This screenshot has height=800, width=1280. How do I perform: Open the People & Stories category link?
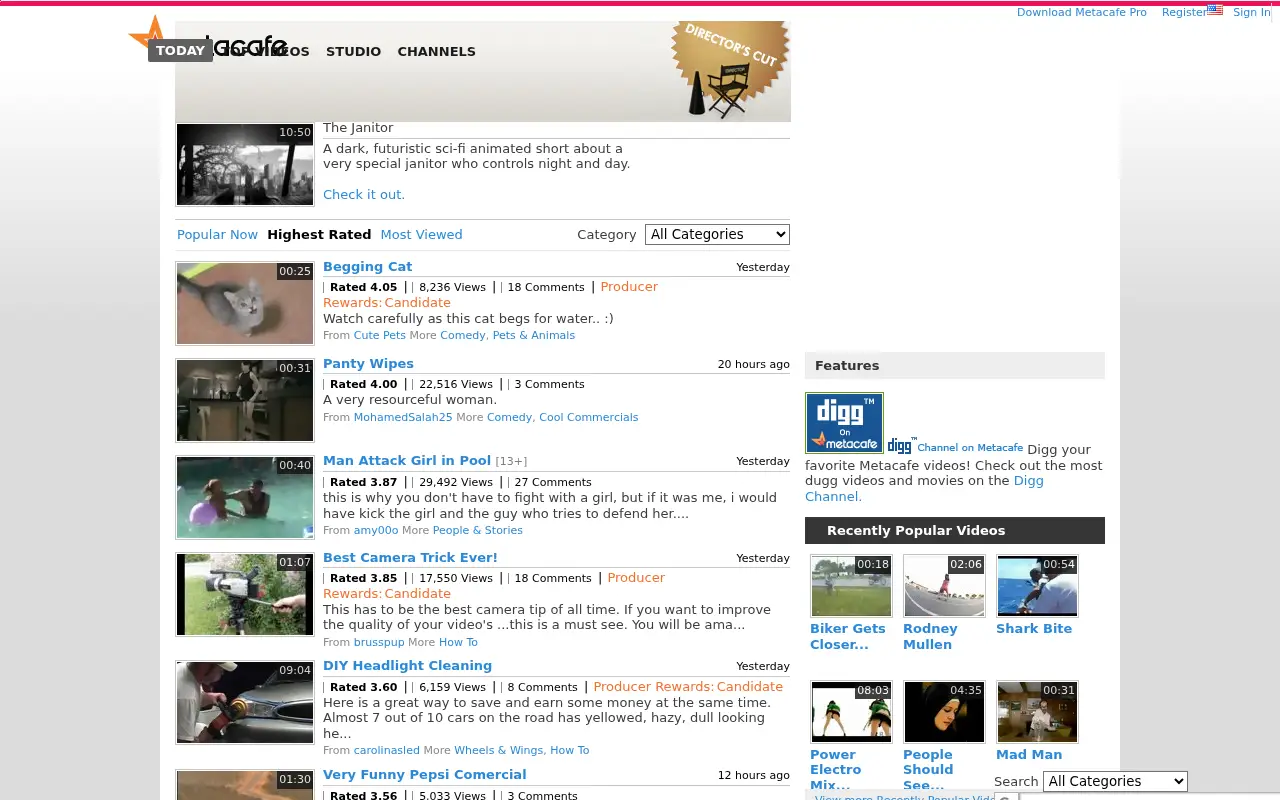(478, 530)
